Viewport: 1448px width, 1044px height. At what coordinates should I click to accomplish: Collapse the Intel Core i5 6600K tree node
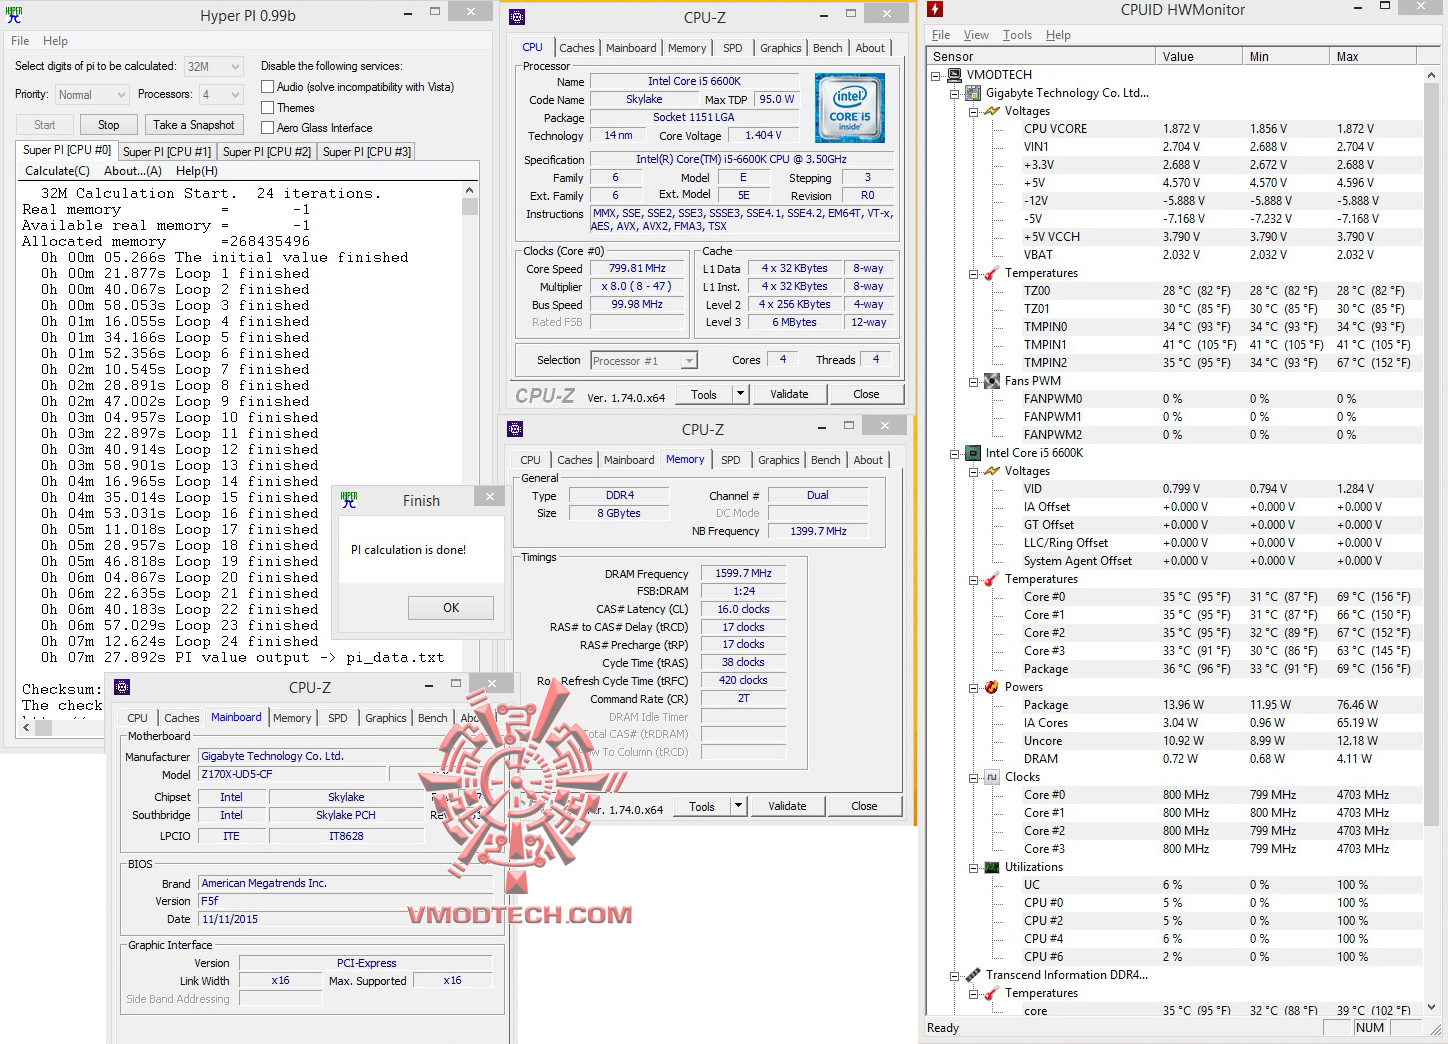pos(955,454)
